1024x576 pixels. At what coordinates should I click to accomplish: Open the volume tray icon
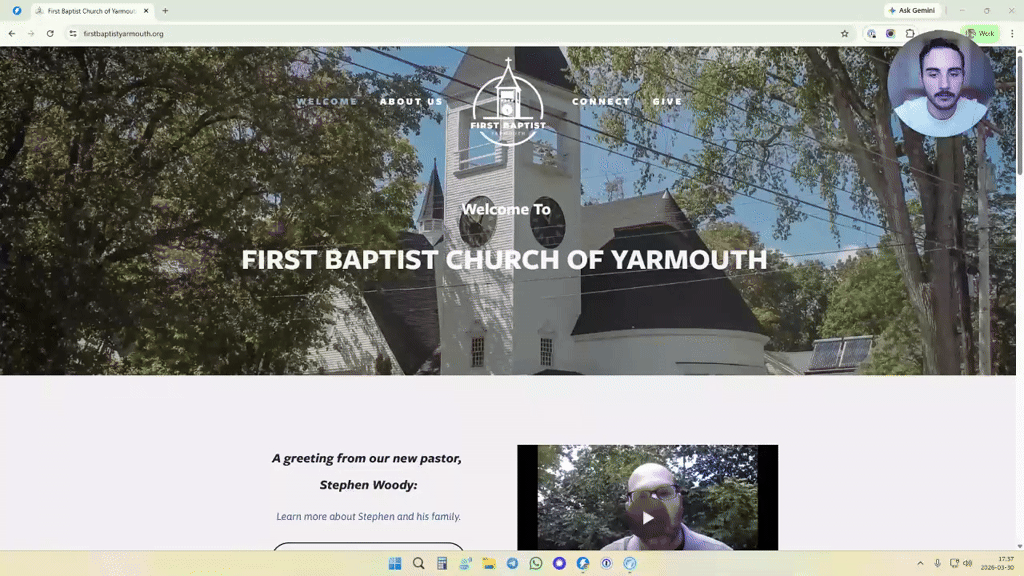point(968,563)
